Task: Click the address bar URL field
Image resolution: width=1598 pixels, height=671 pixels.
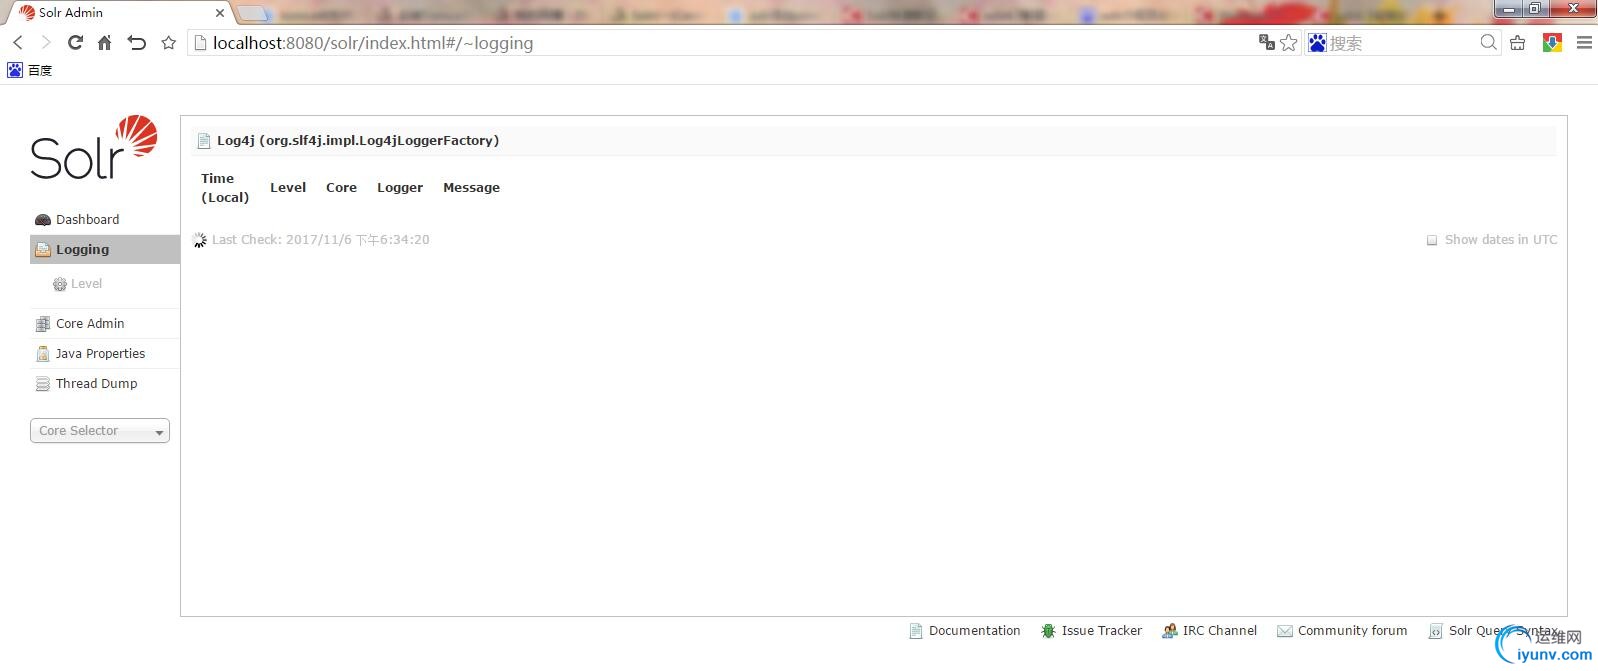Action: point(720,42)
